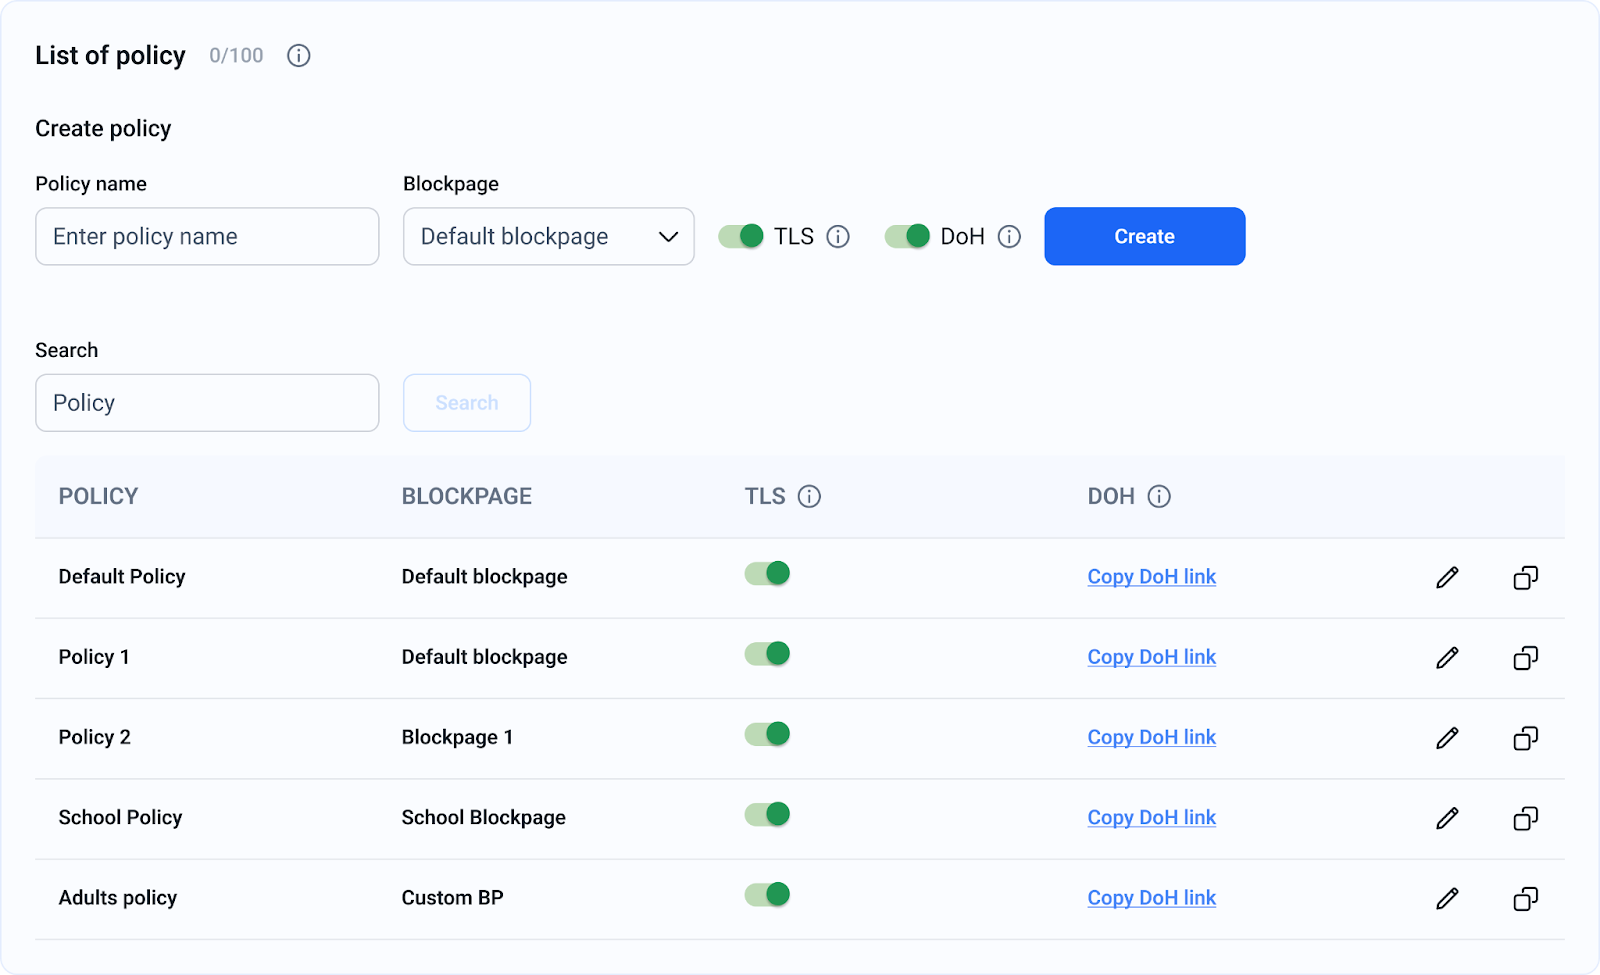
Task: Focus the Enter policy name field
Action: click(x=207, y=236)
